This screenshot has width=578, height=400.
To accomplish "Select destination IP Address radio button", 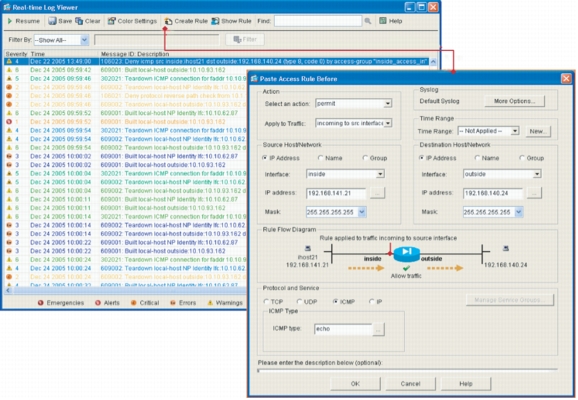I will (421, 158).
